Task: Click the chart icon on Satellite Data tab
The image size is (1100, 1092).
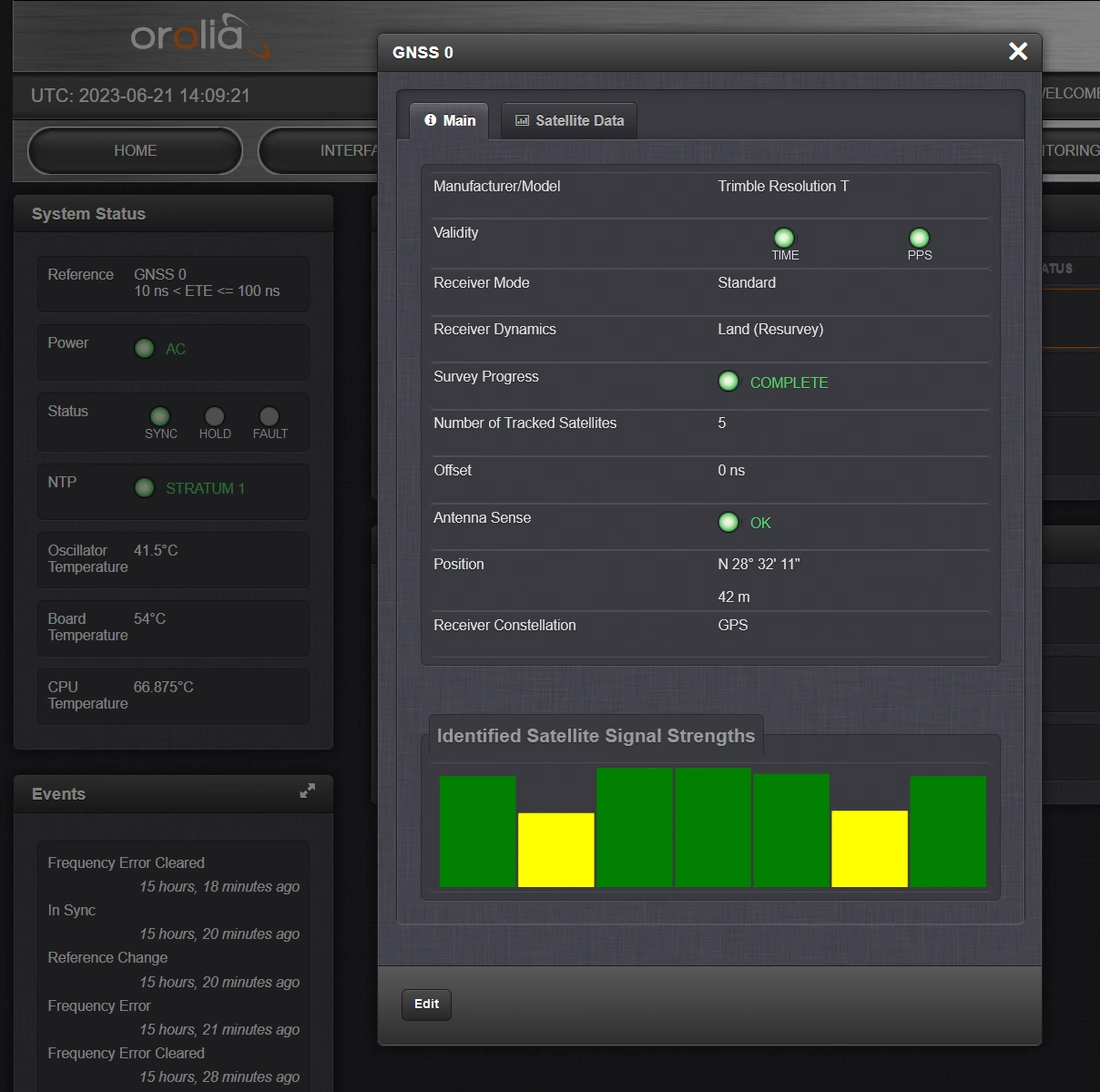Action: (522, 121)
